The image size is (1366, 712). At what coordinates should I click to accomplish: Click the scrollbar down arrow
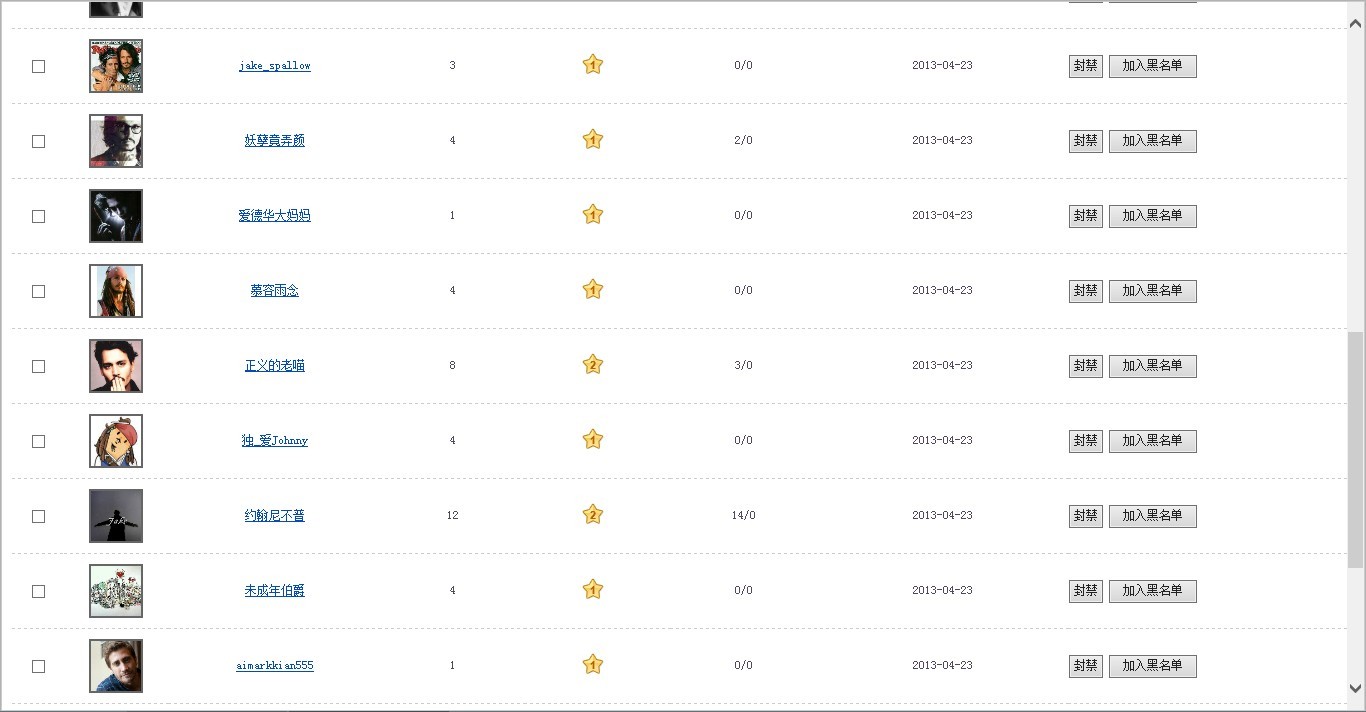tap(1356, 688)
